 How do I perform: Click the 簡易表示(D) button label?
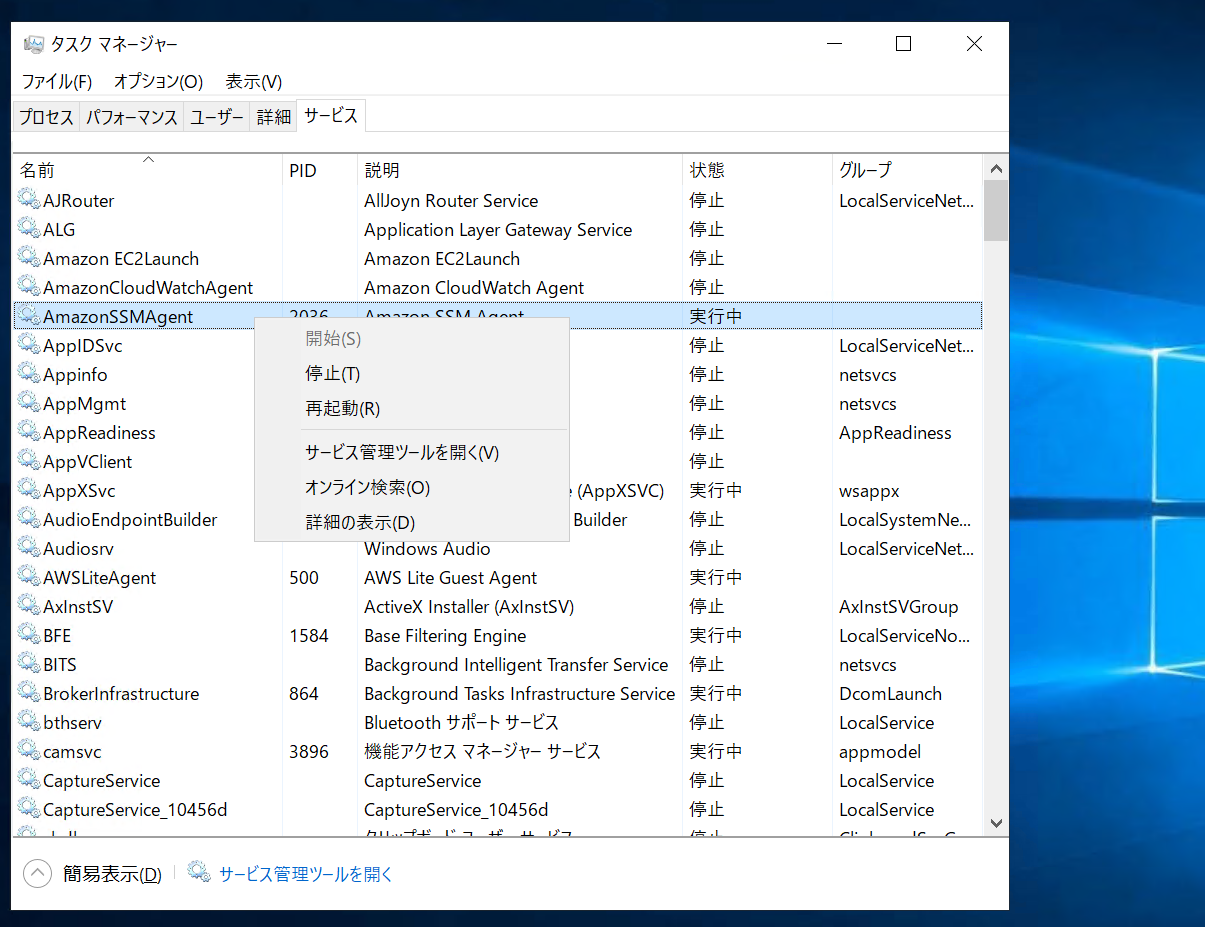click(x=112, y=874)
